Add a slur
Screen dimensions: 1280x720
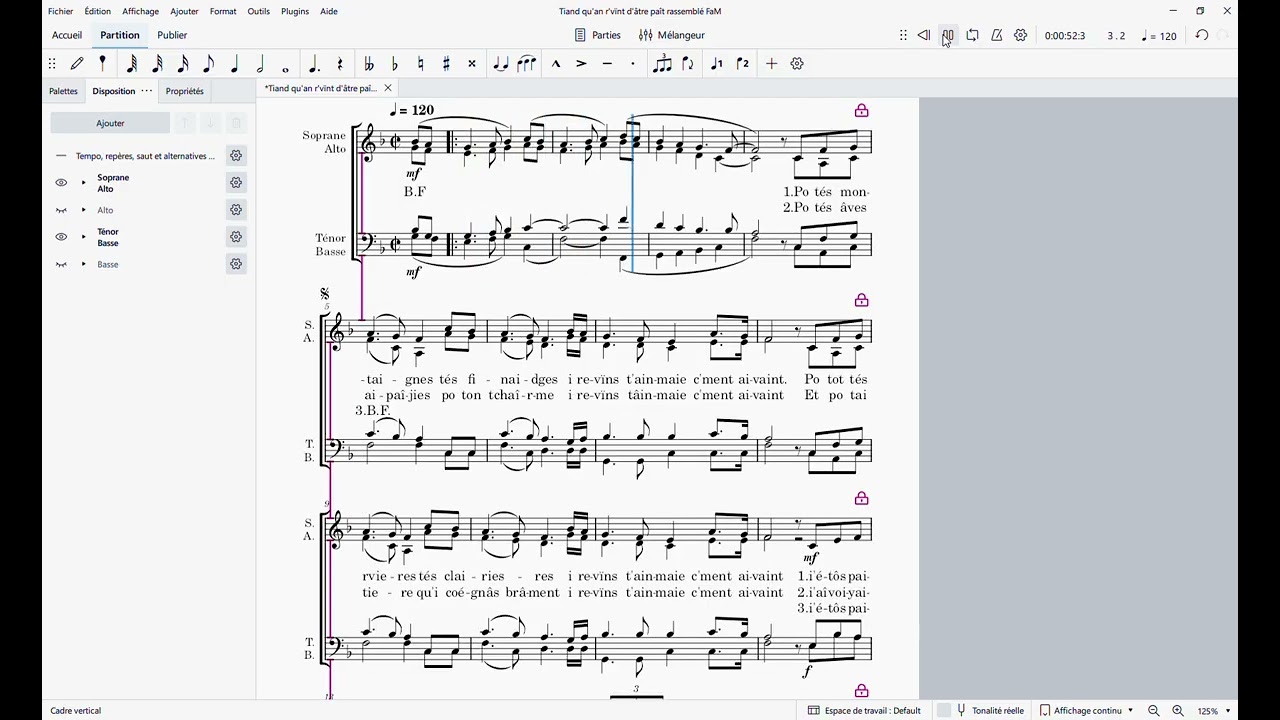526,63
